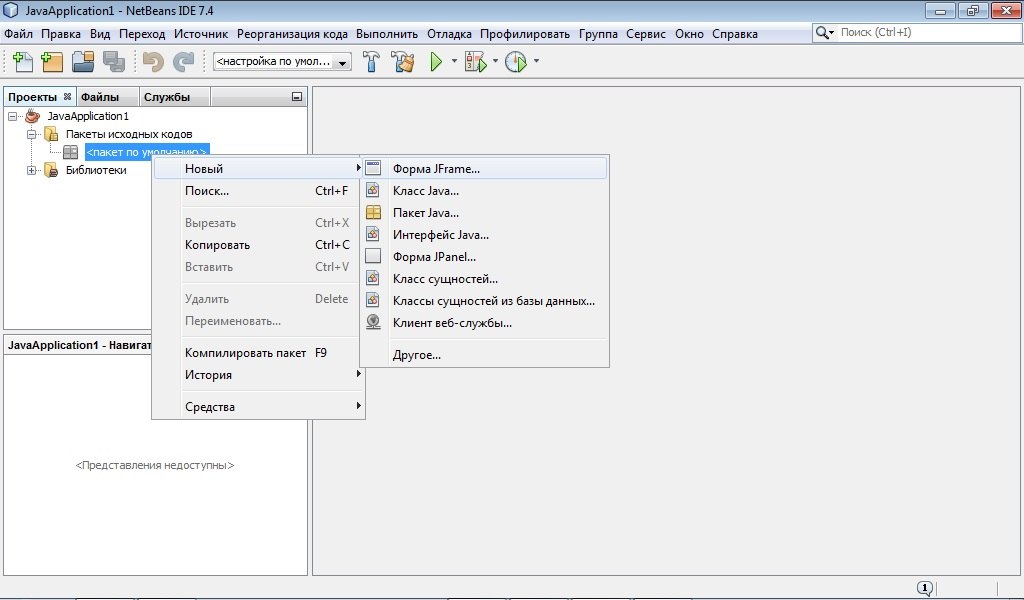Open the Справка menu

pos(735,34)
